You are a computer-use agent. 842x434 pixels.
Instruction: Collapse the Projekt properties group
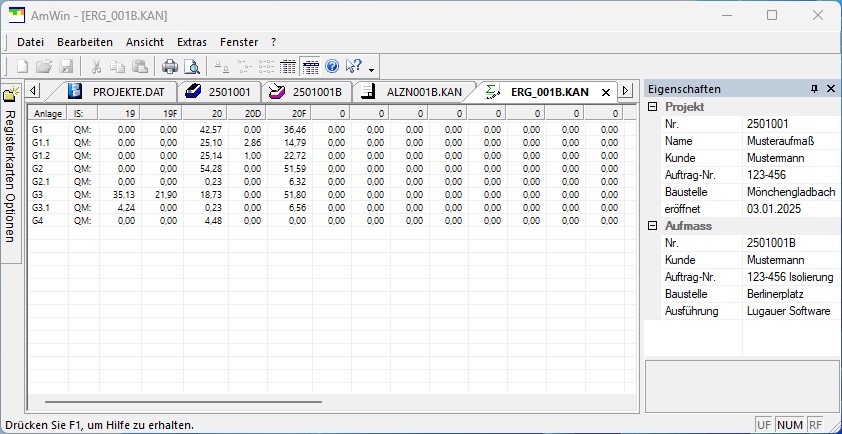coord(652,106)
